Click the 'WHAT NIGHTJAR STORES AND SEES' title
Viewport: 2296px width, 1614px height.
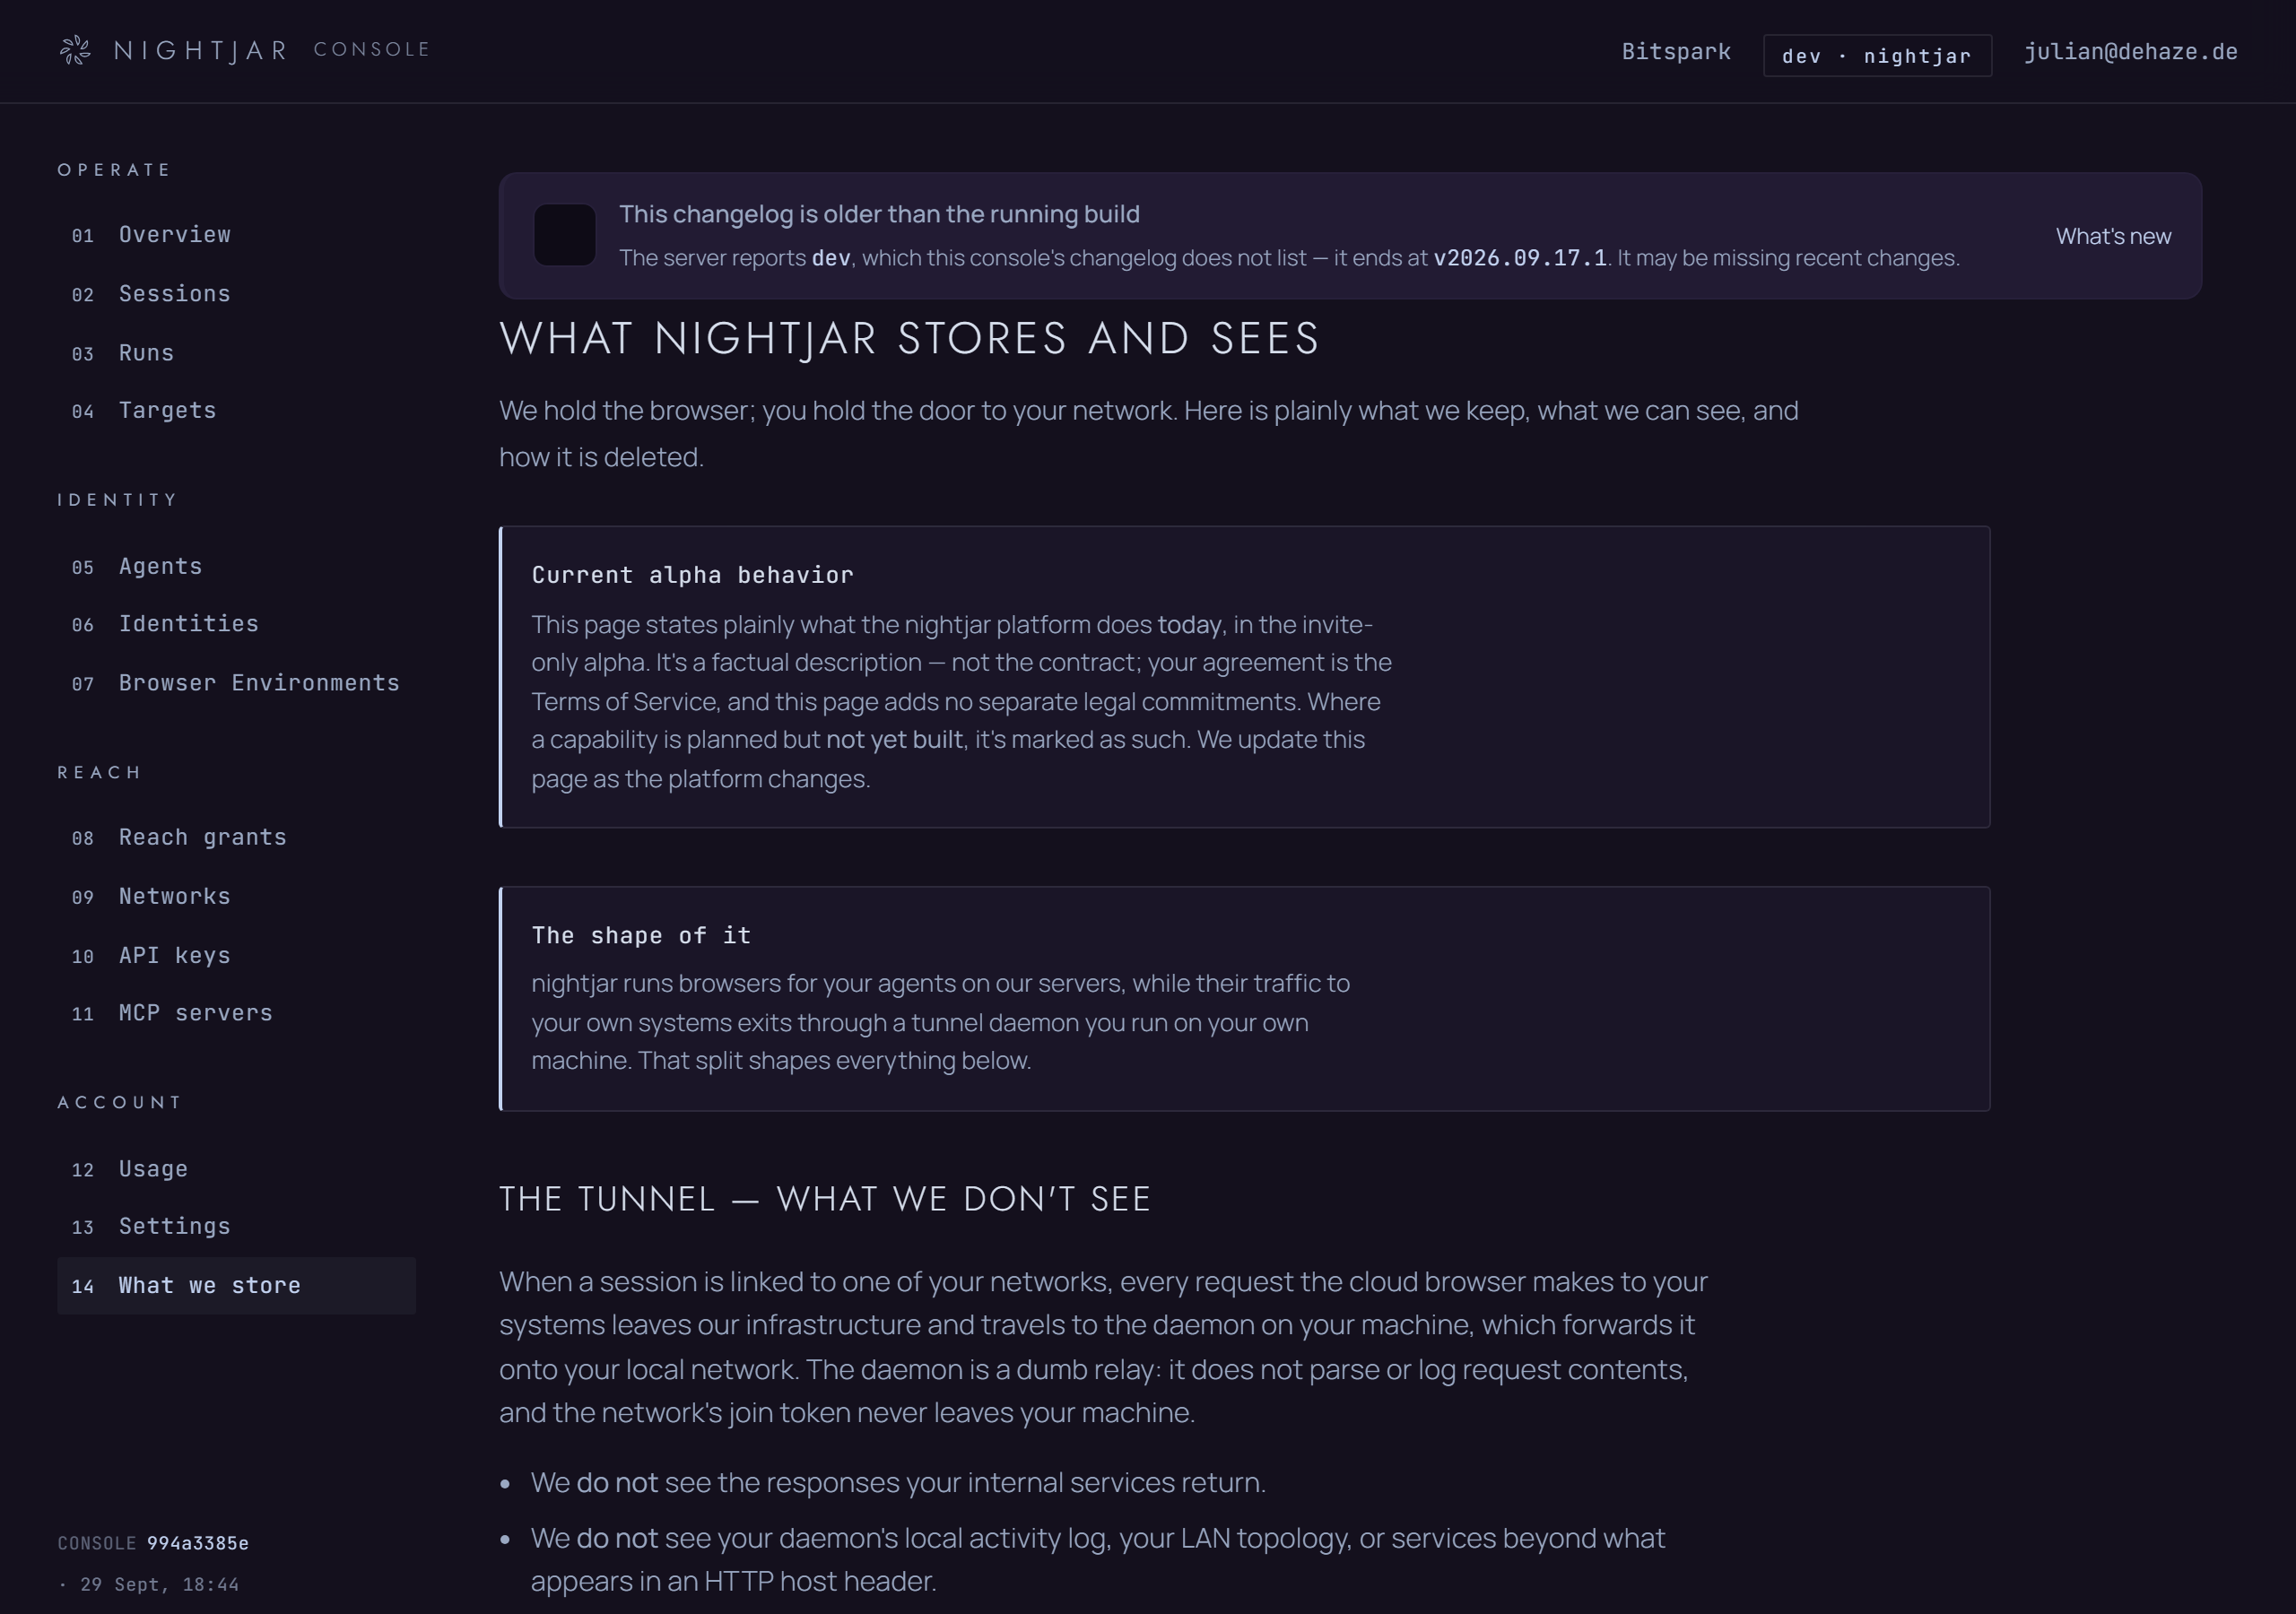[910, 338]
